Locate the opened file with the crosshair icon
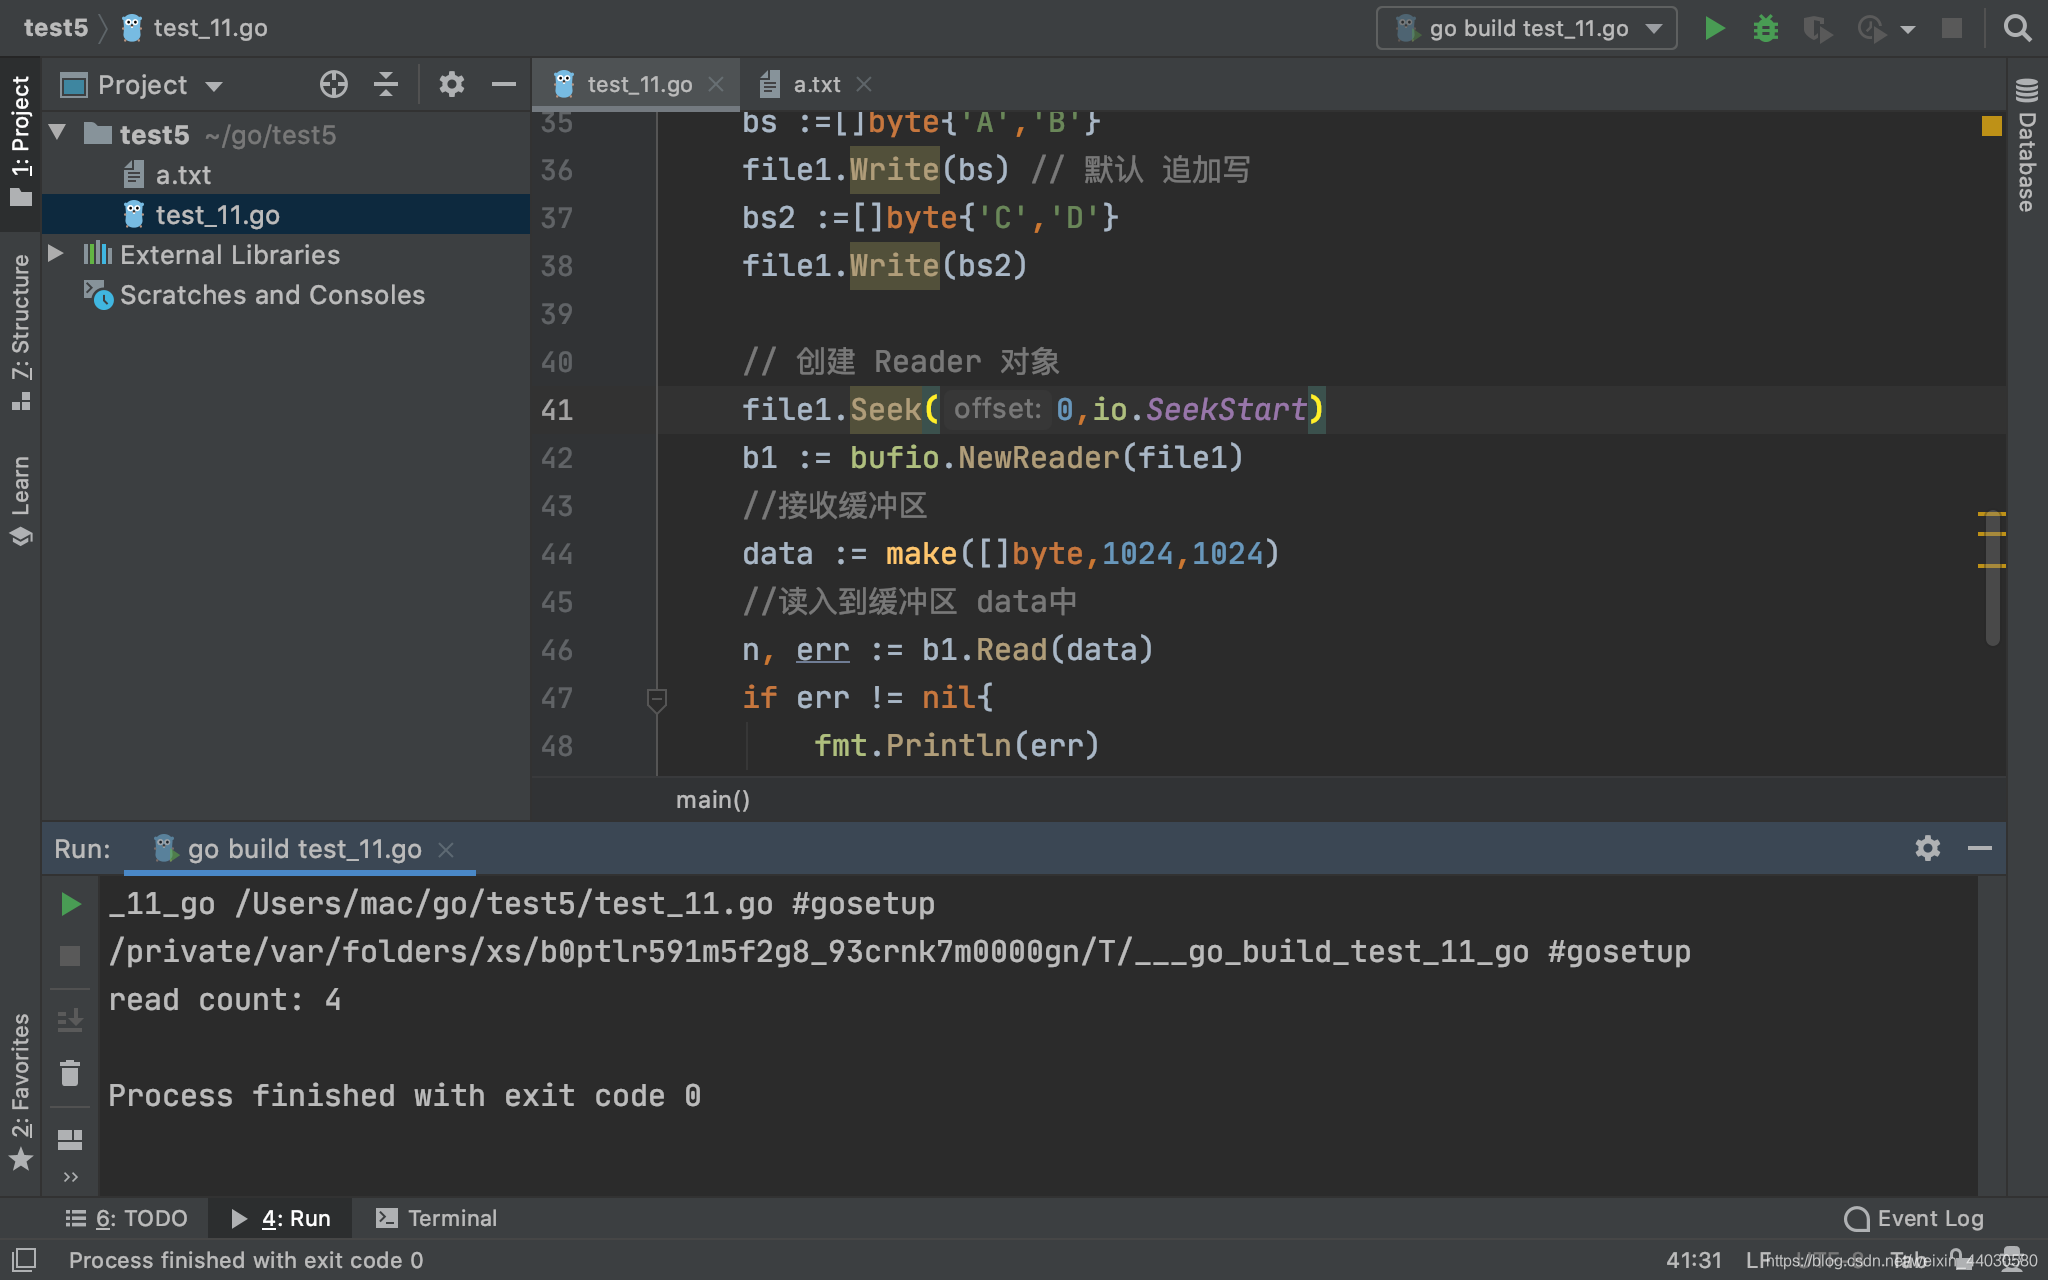2048x1280 pixels. pos(334,84)
